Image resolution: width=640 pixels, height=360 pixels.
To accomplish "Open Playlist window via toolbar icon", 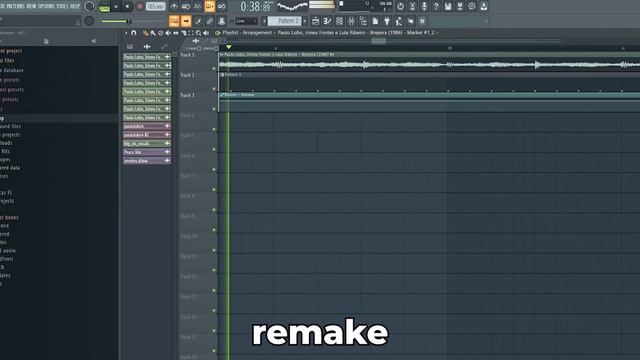I will click(x=316, y=21).
